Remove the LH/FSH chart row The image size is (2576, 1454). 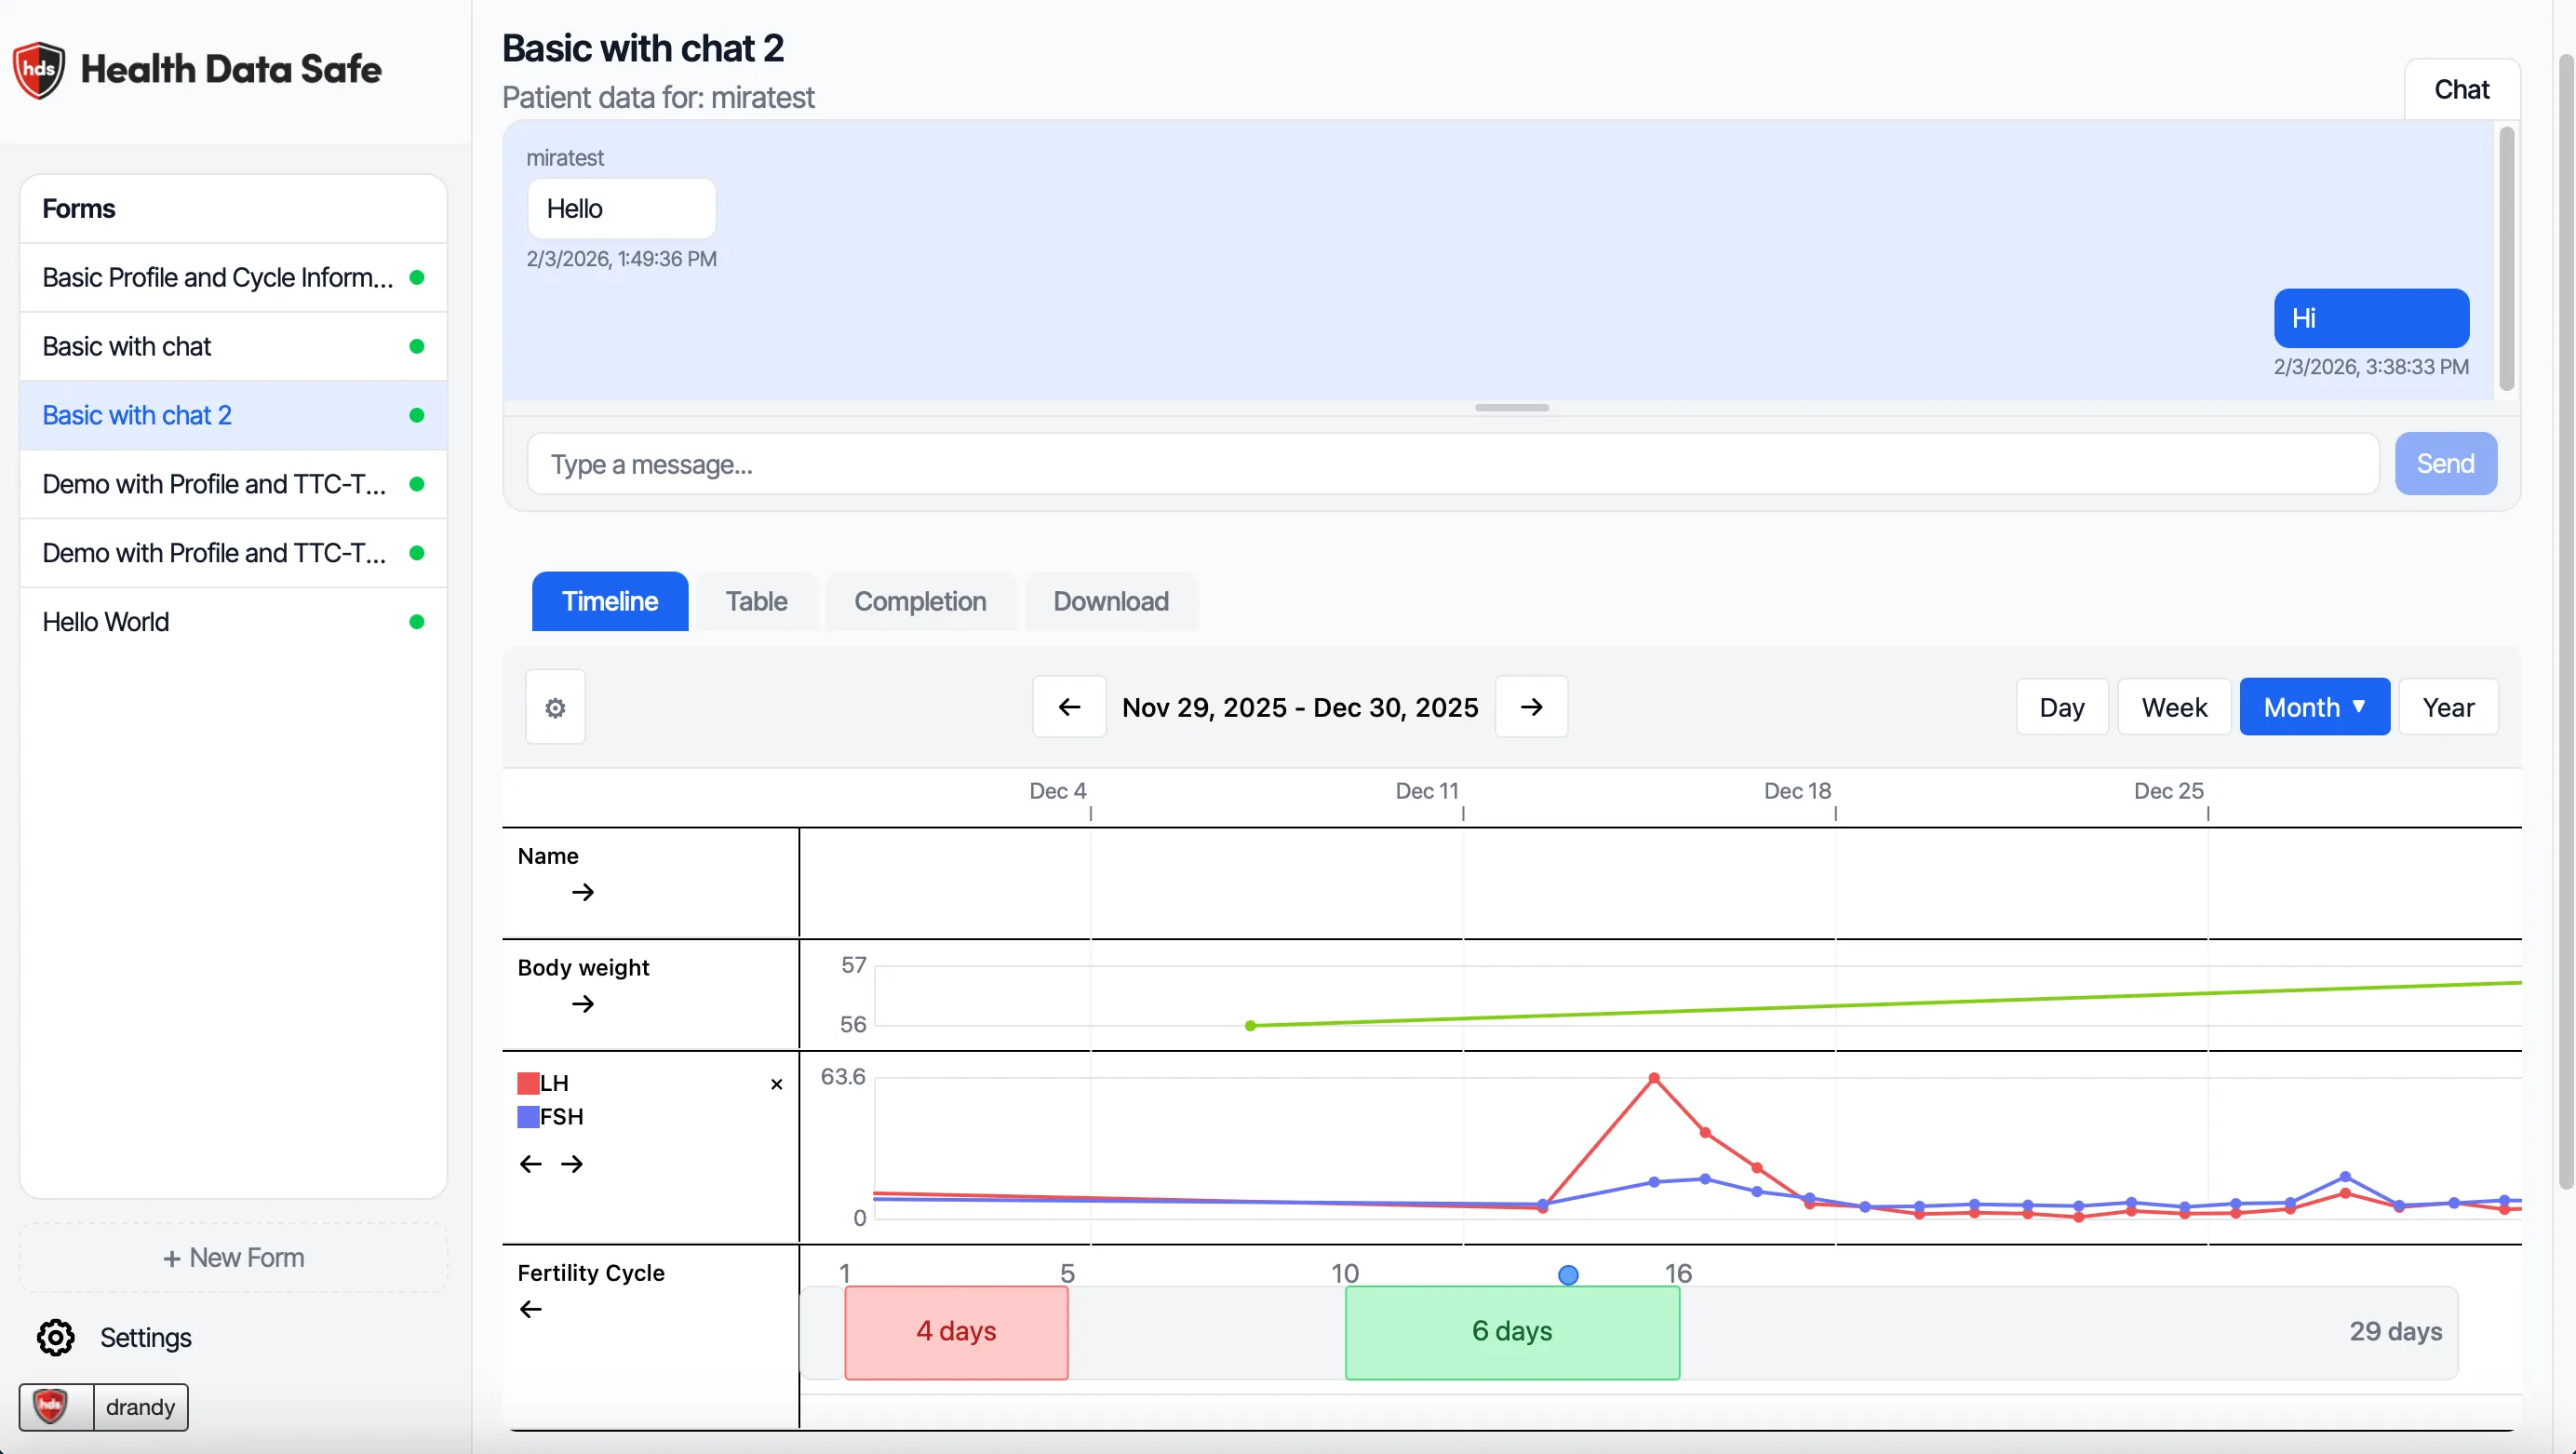[x=776, y=1084]
